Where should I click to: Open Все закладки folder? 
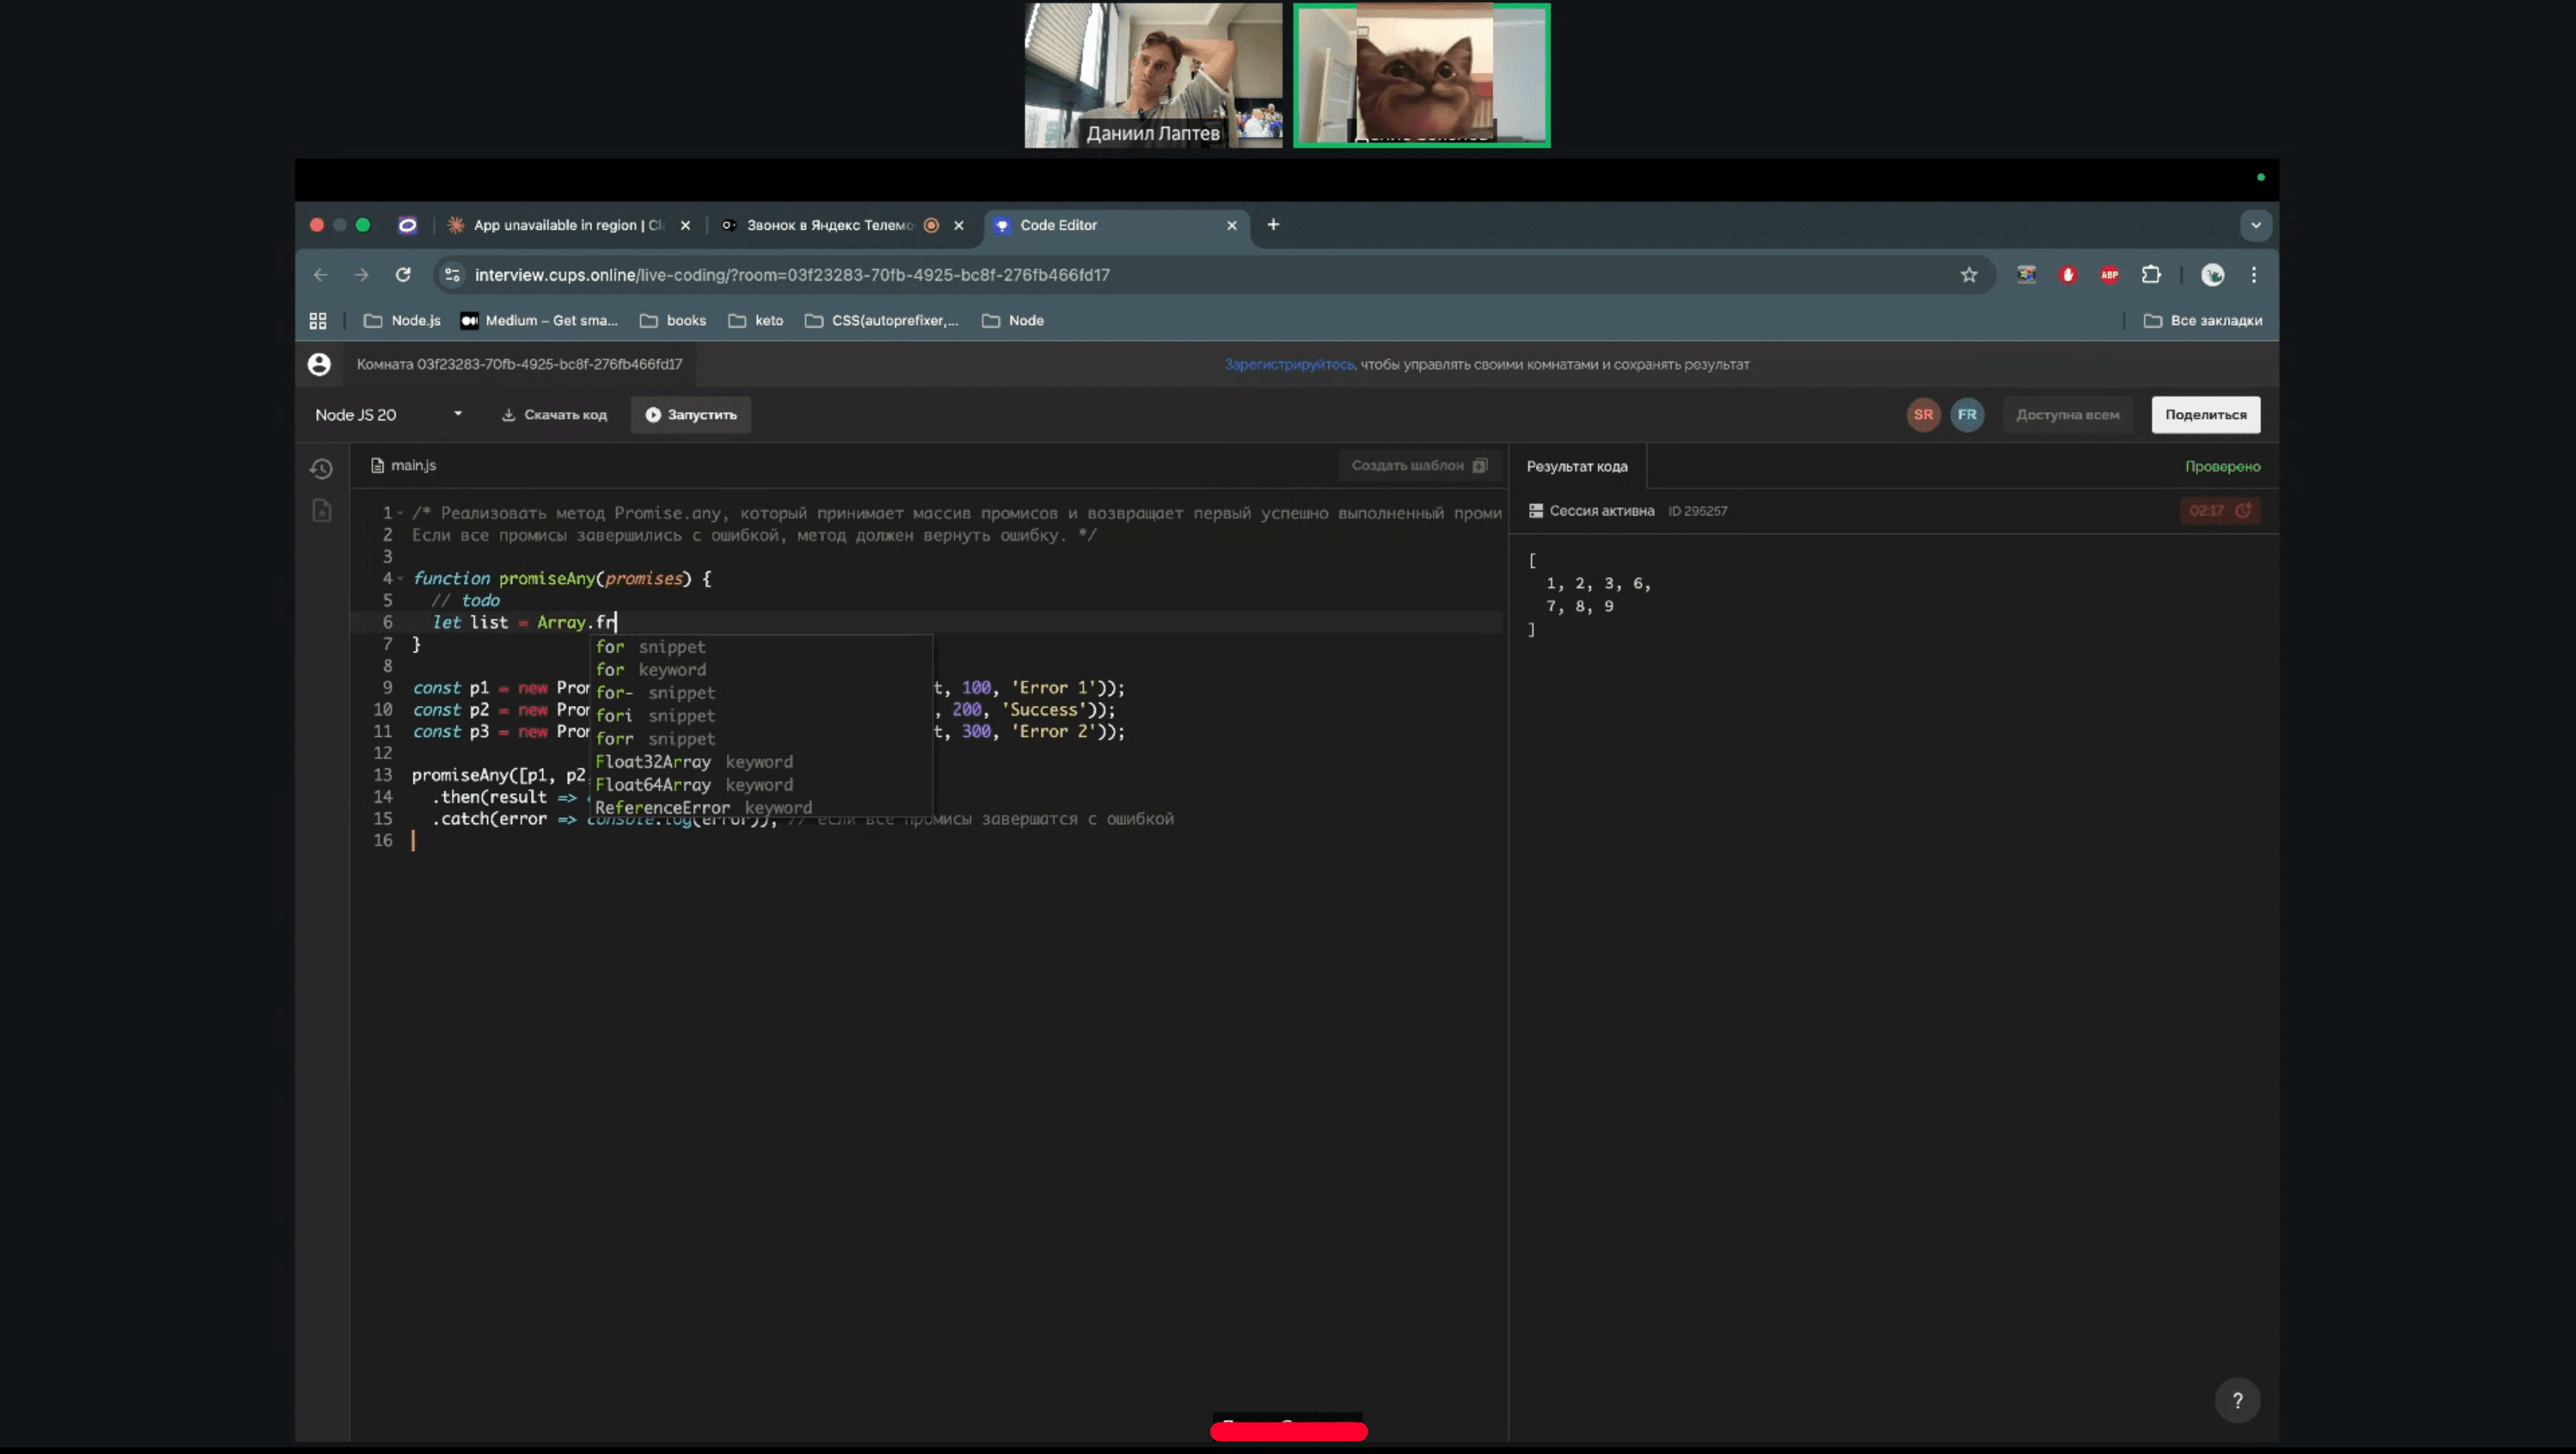click(x=2203, y=321)
